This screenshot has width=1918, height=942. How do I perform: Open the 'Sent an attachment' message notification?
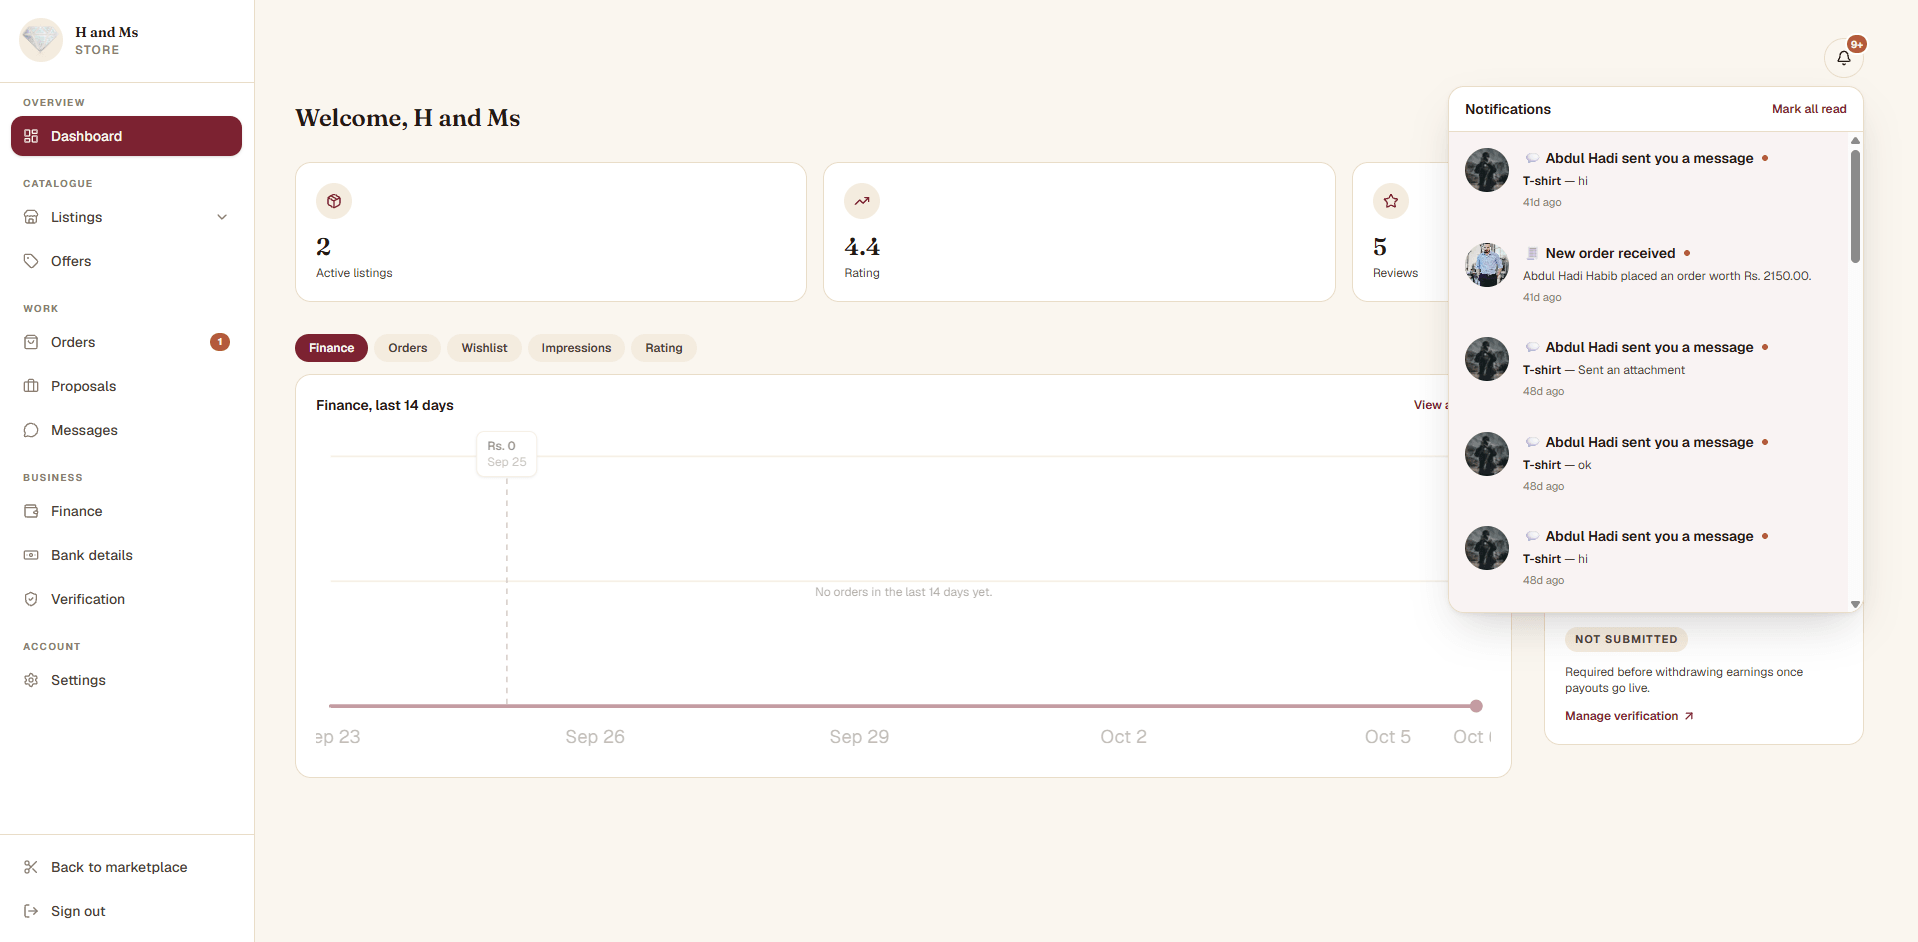coord(1648,369)
